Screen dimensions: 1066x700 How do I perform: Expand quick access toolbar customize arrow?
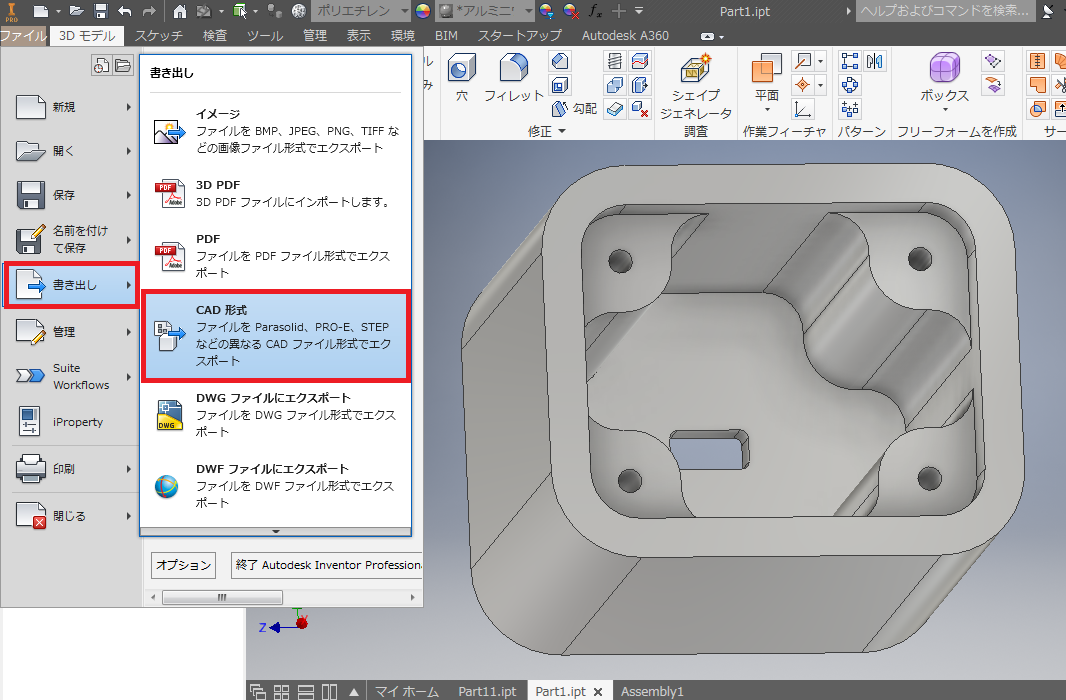point(639,11)
